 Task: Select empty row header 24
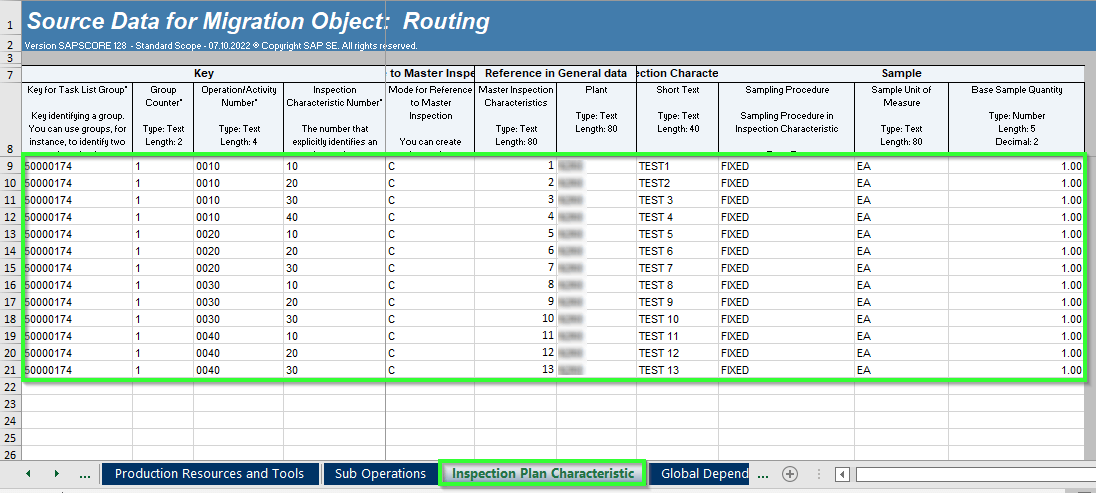(10, 421)
